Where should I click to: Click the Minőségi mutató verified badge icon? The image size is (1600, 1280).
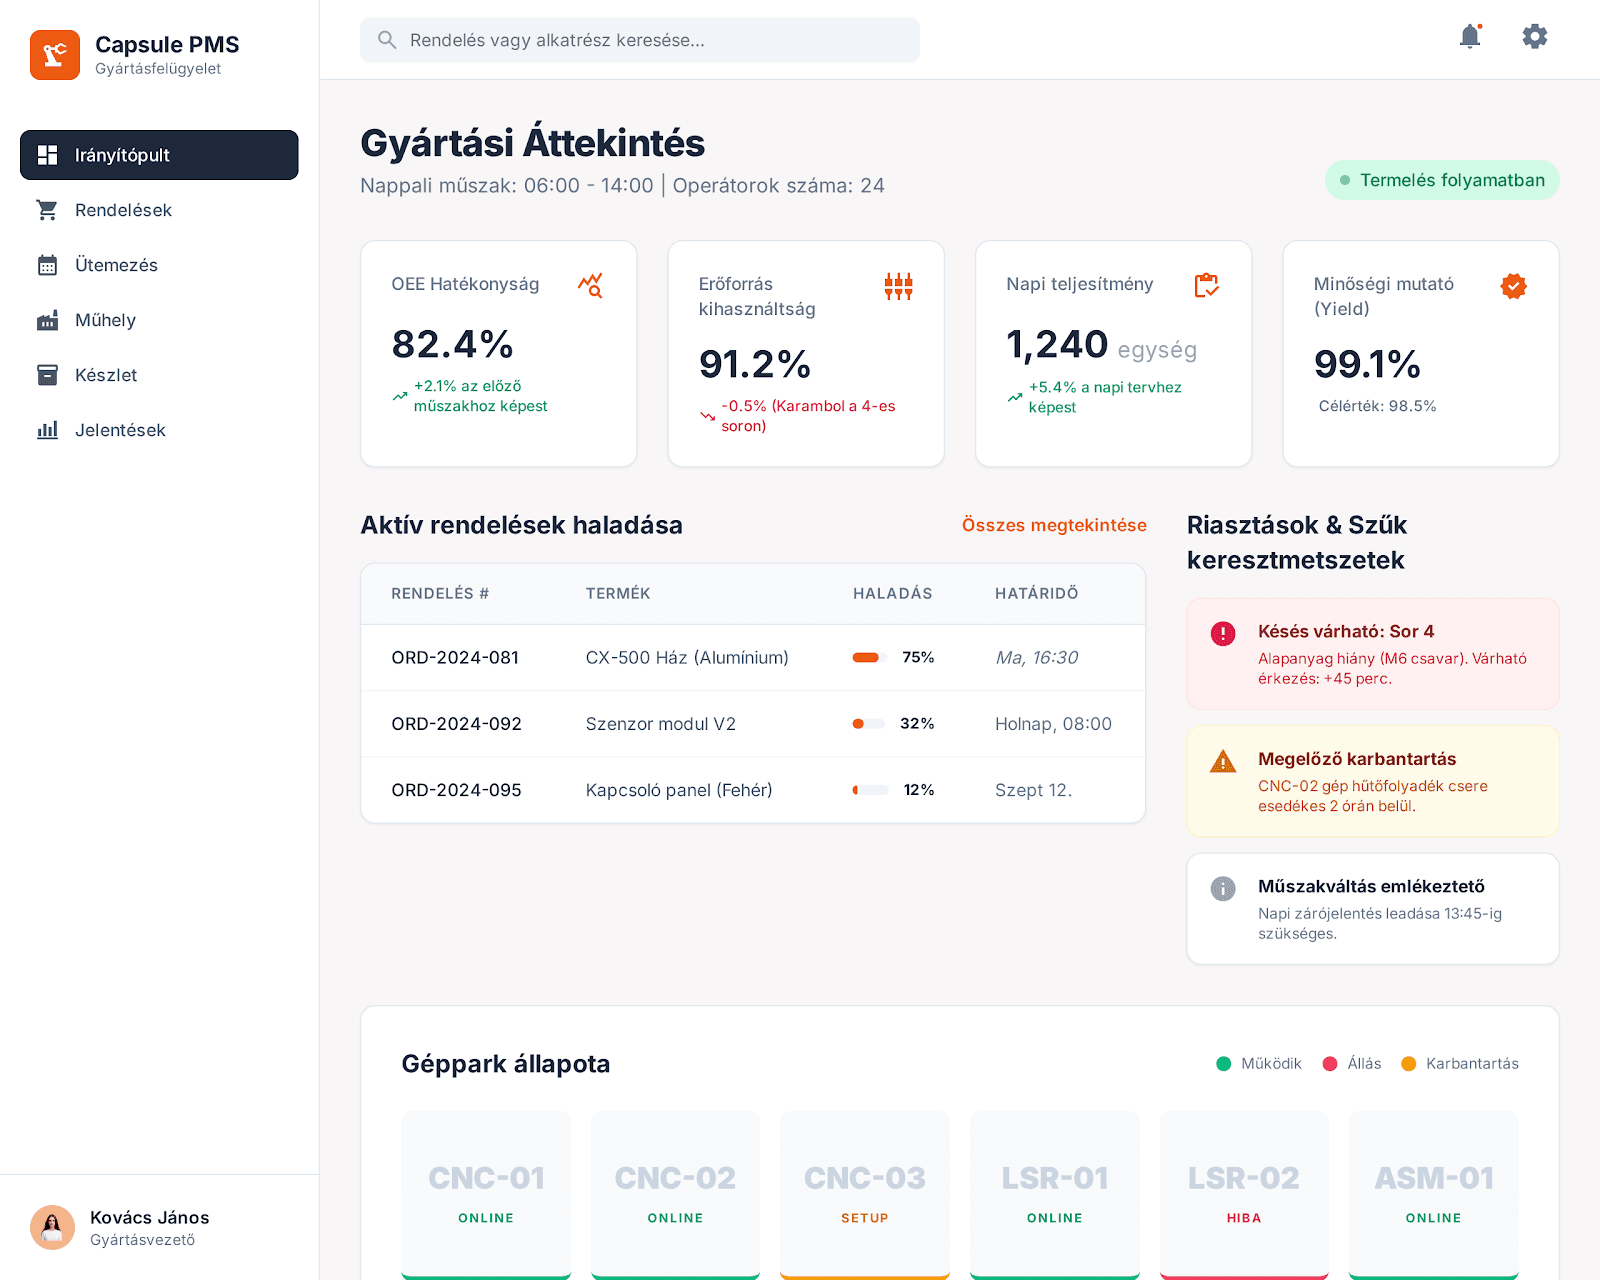coord(1513,286)
